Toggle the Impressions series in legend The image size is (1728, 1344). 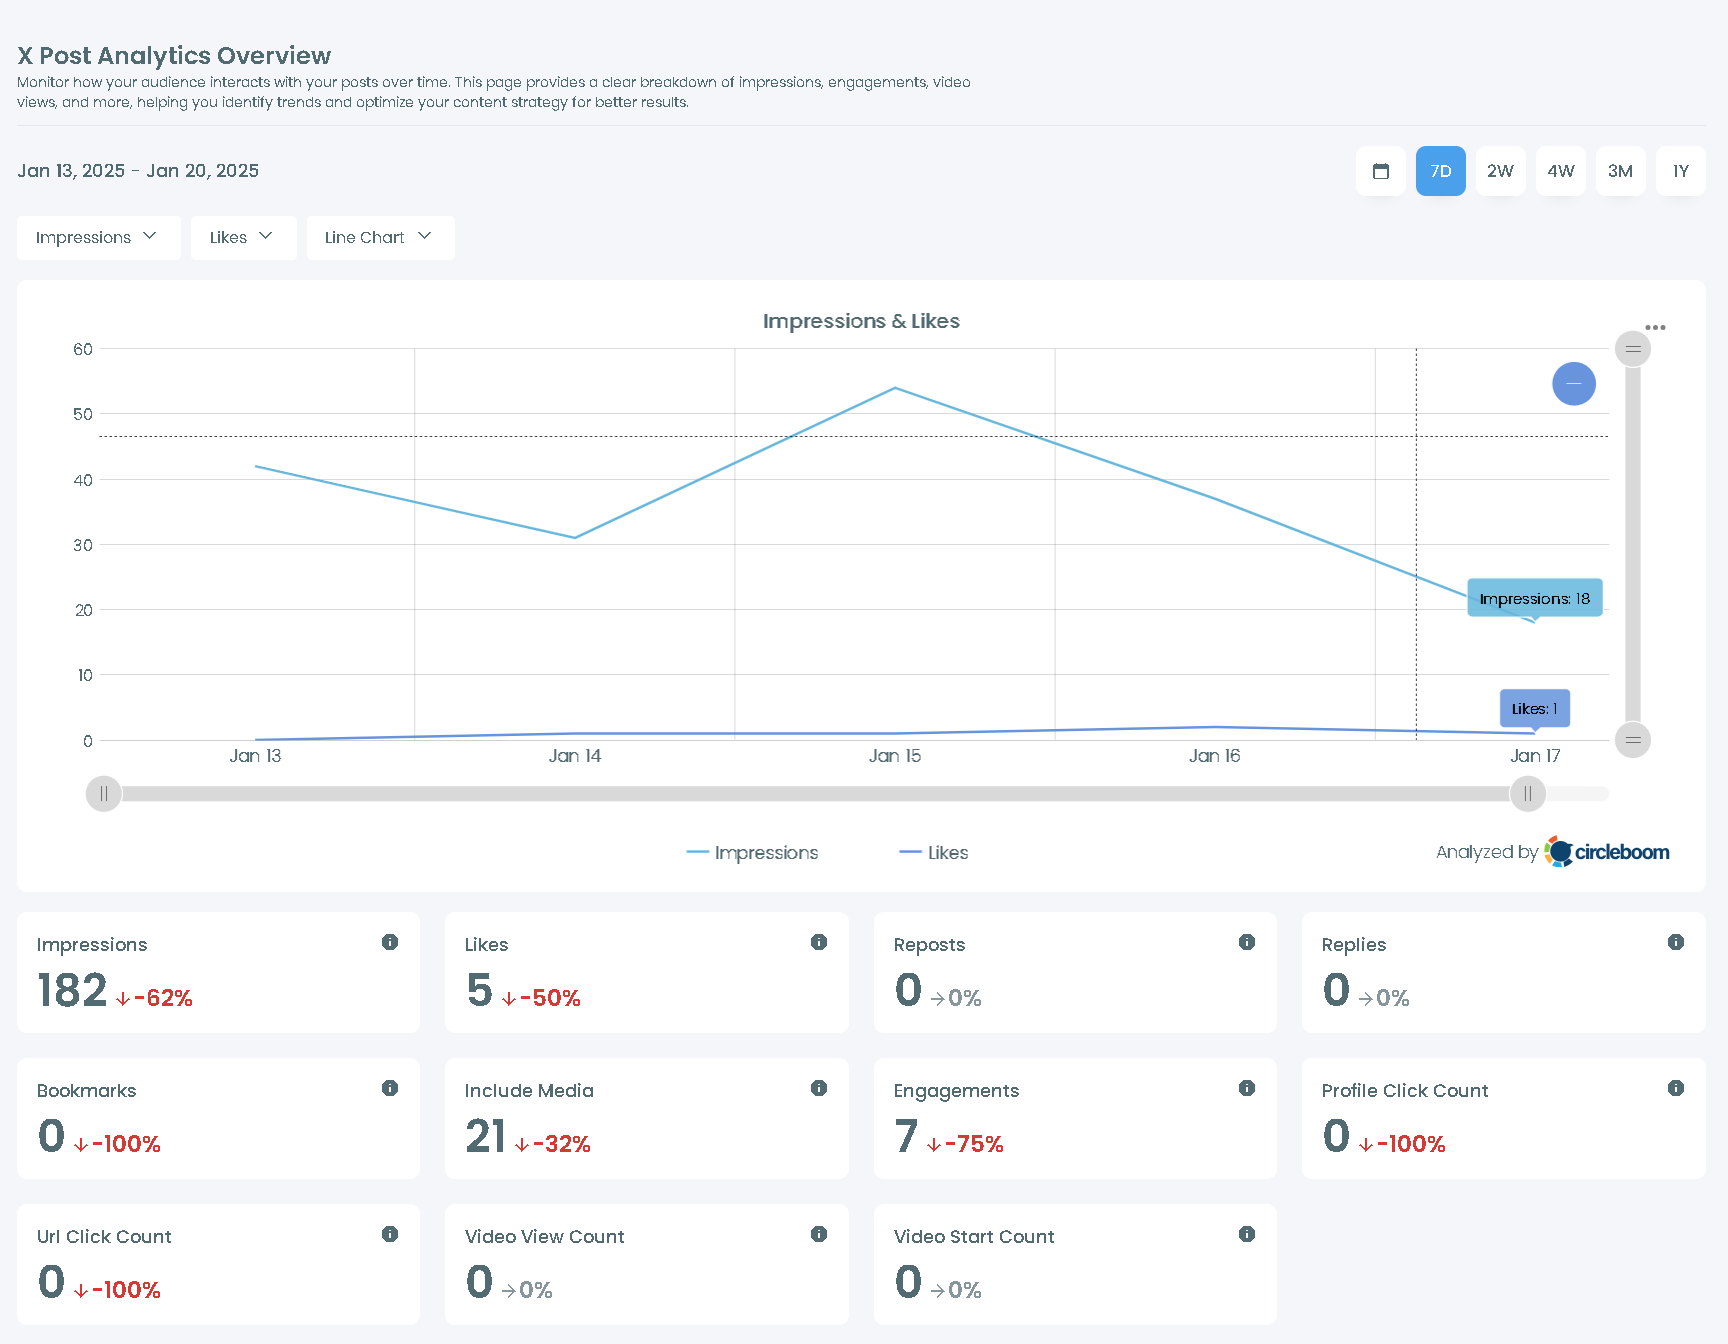point(752,852)
